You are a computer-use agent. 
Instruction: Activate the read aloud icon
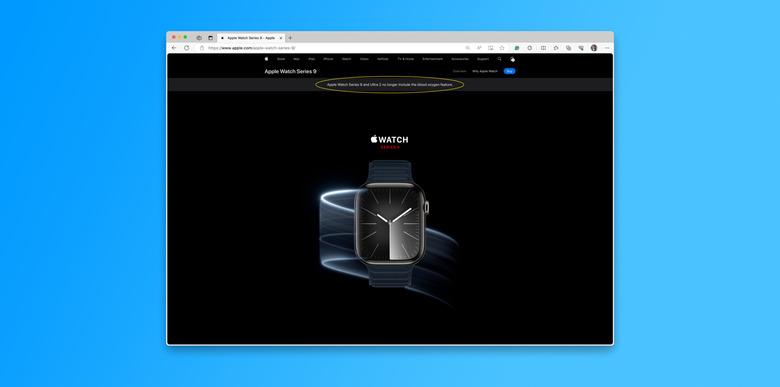tap(479, 48)
